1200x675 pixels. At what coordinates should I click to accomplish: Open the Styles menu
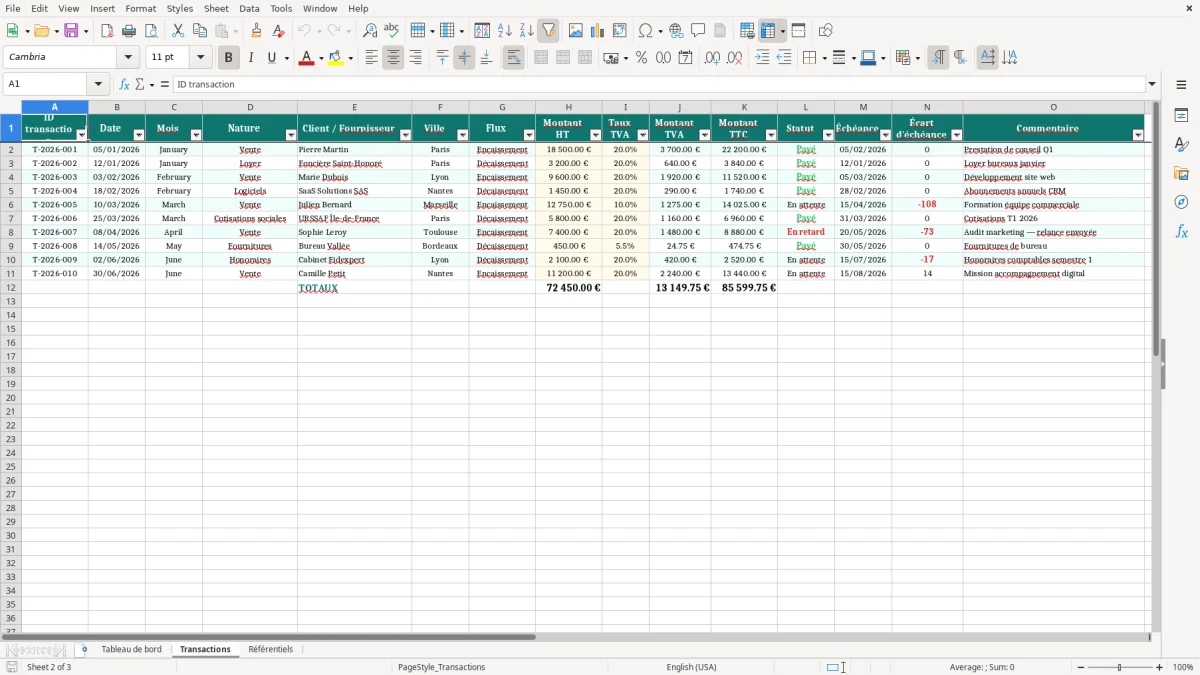coord(180,8)
